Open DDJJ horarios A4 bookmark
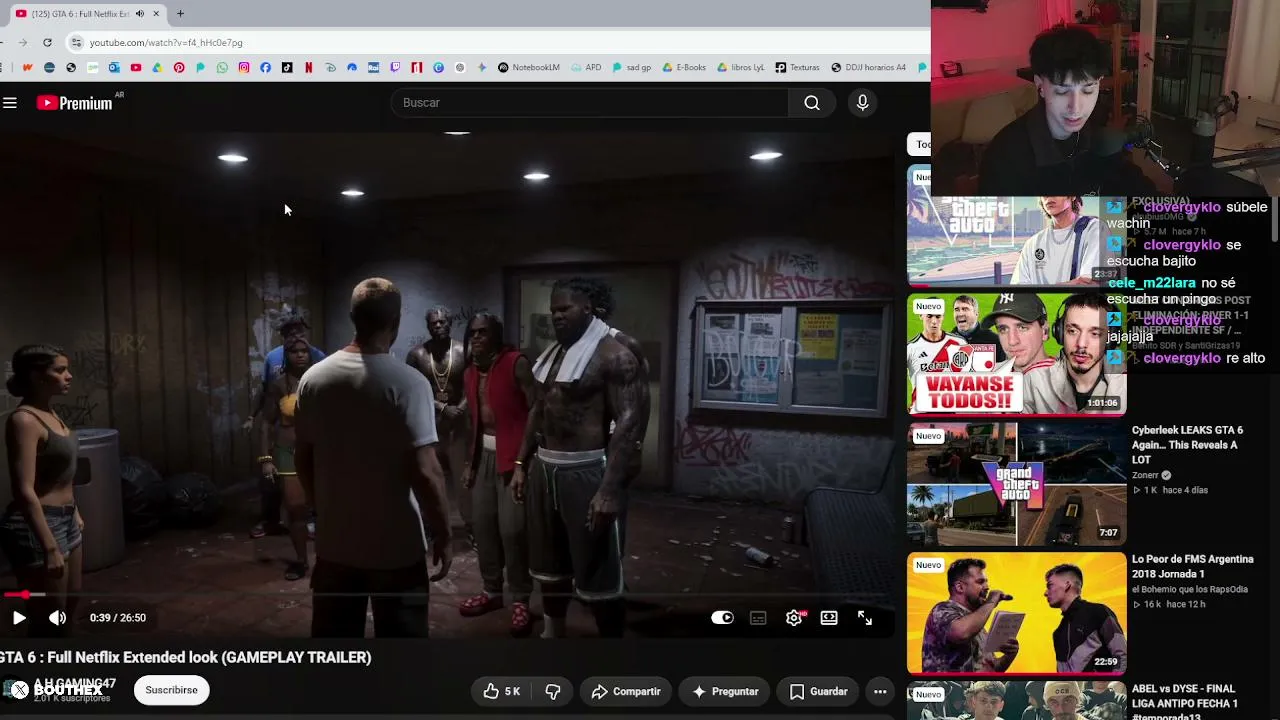The image size is (1280, 720). (868, 68)
